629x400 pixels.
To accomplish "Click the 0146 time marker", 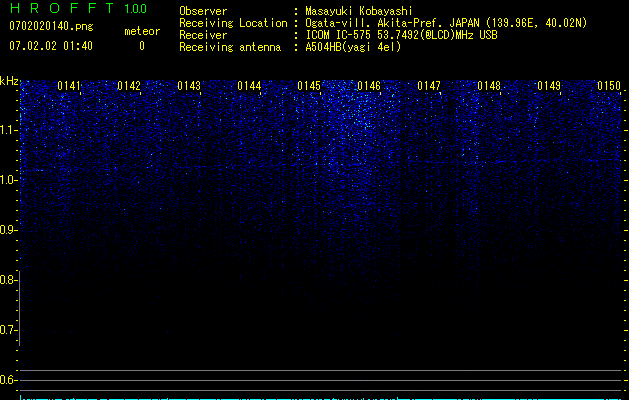I will click(x=369, y=86).
